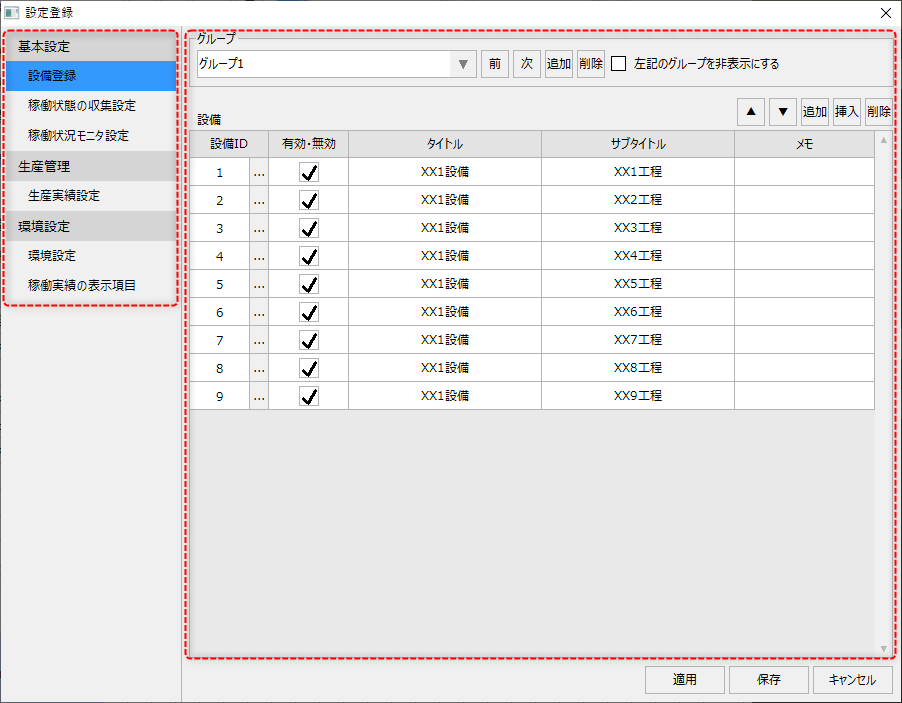
Task: Move selected equipment row up using ▲ arrow
Action: pyautogui.click(x=751, y=111)
